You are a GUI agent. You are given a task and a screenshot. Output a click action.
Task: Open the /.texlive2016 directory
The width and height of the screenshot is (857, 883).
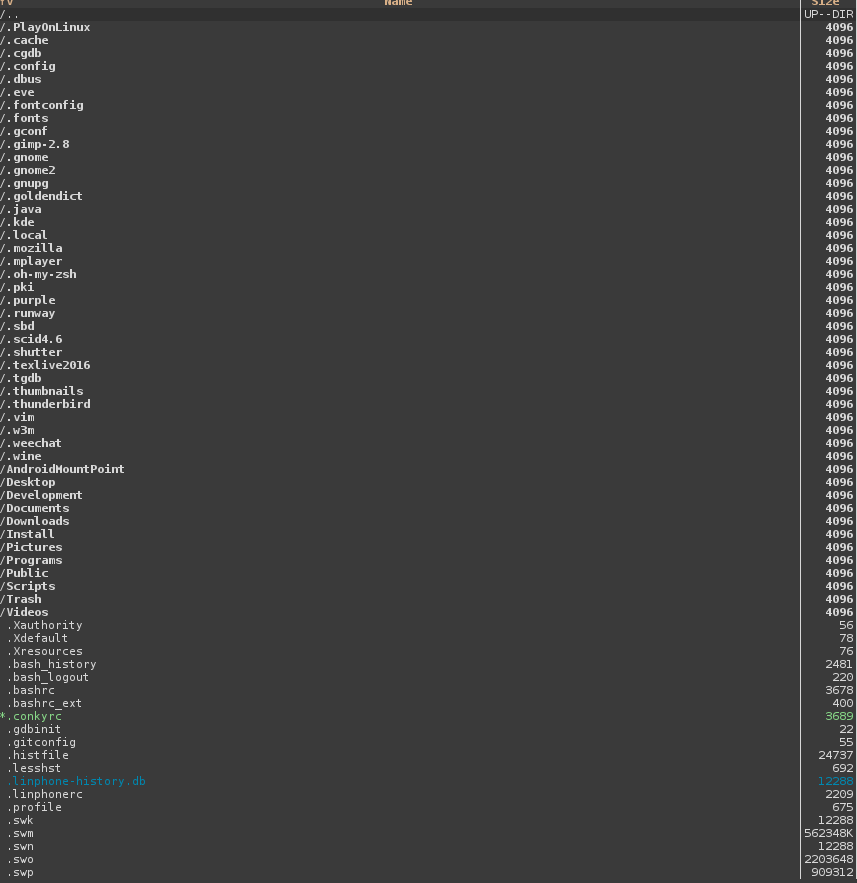point(46,366)
